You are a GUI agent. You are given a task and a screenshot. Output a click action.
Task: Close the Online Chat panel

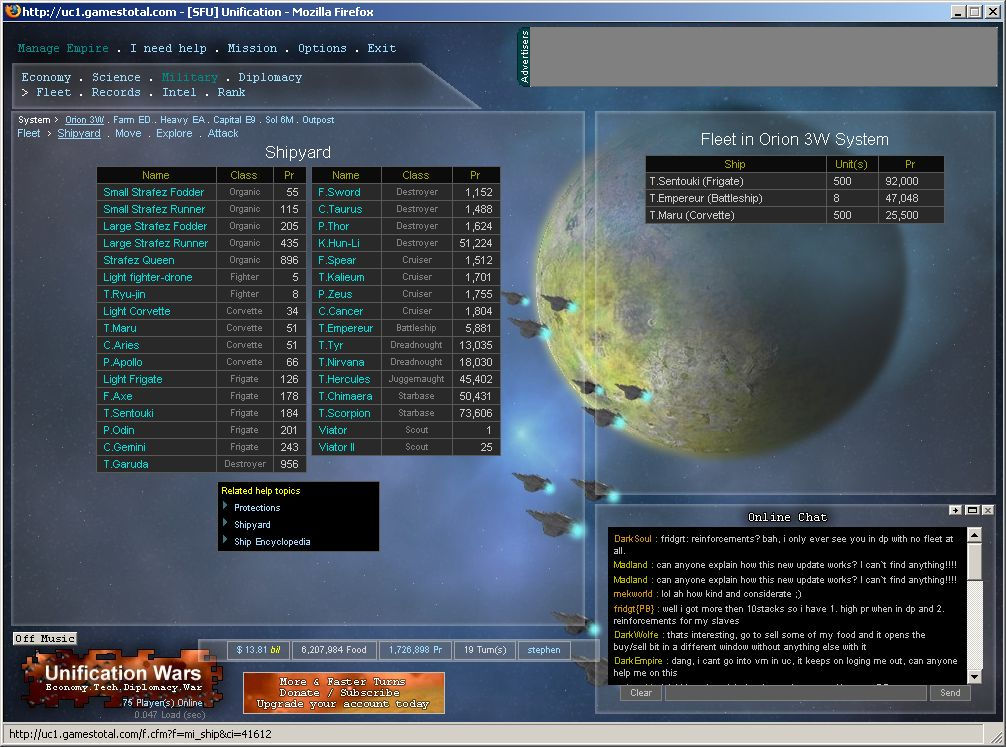pyautogui.click(x=987, y=510)
